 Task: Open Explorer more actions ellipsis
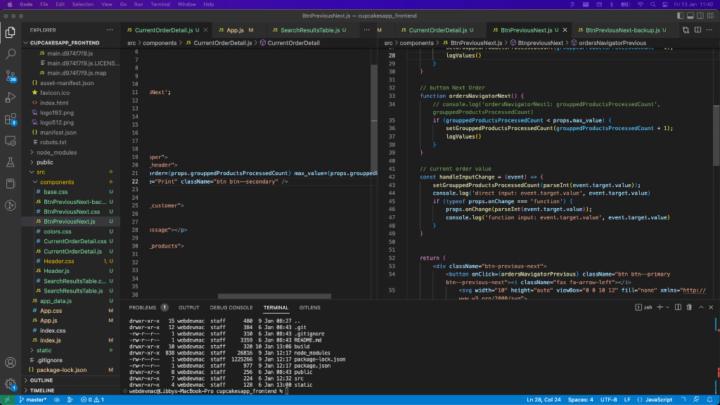pos(111,30)
